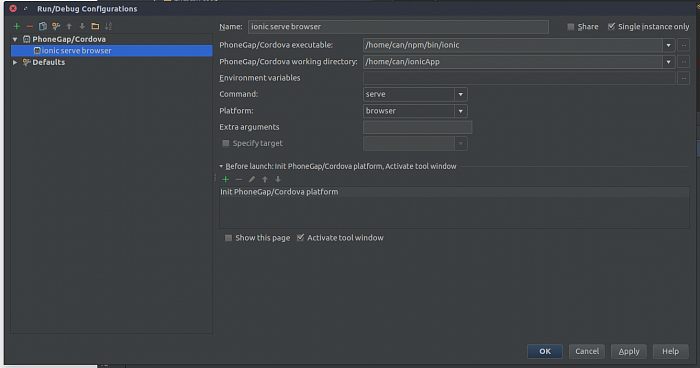Viewport: 700px width, 368px height.
Task: Select Init PhoneGap/Cordova platform task row
Action: pyautogui.click(x=454, y=192)
